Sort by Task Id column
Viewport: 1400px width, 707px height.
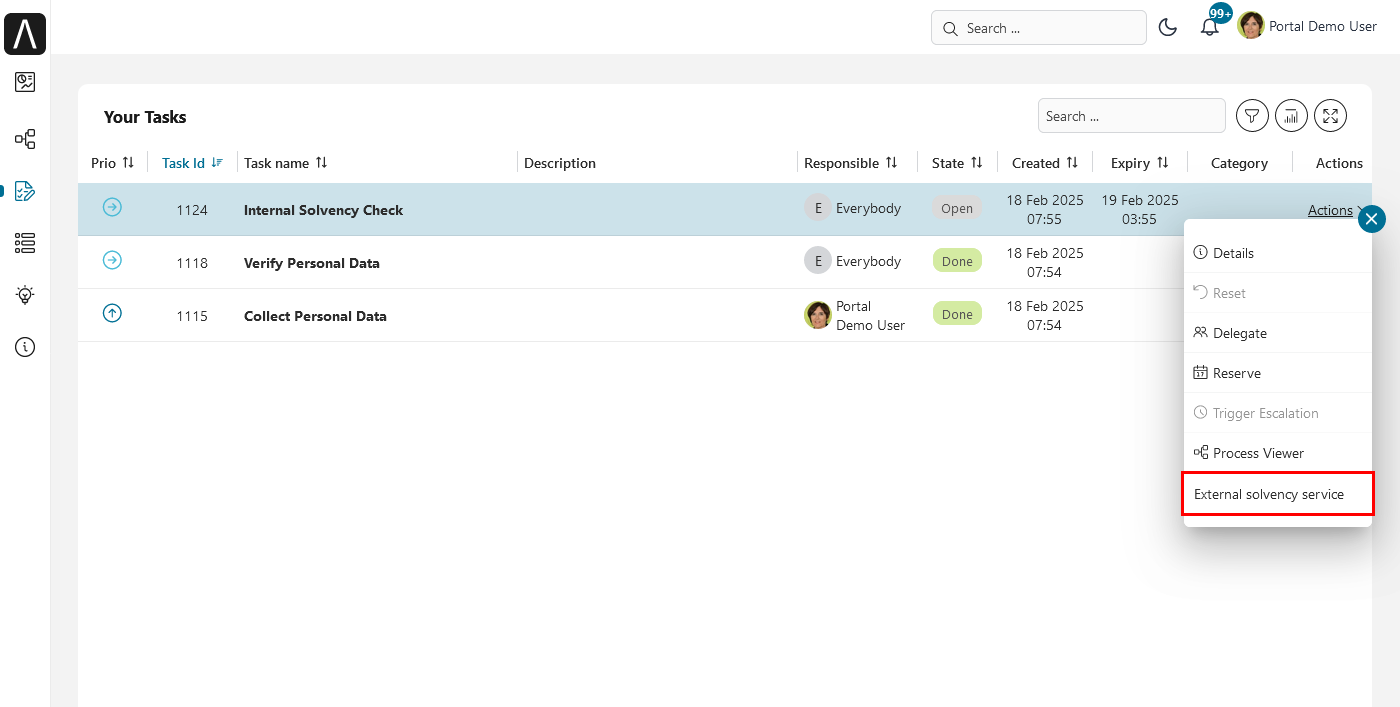(217, 162)
